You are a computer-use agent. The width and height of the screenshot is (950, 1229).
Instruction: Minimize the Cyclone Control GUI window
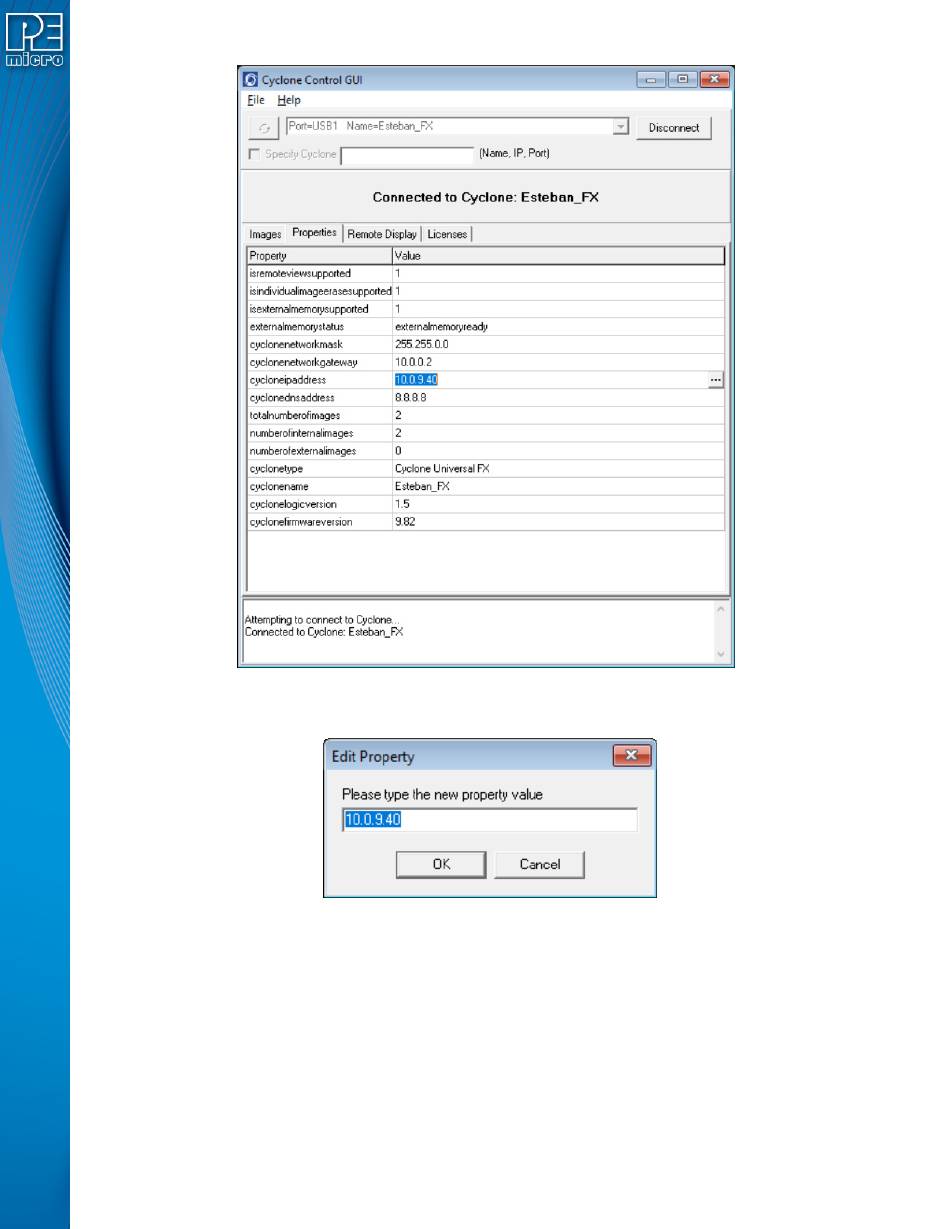pos(651,79)
